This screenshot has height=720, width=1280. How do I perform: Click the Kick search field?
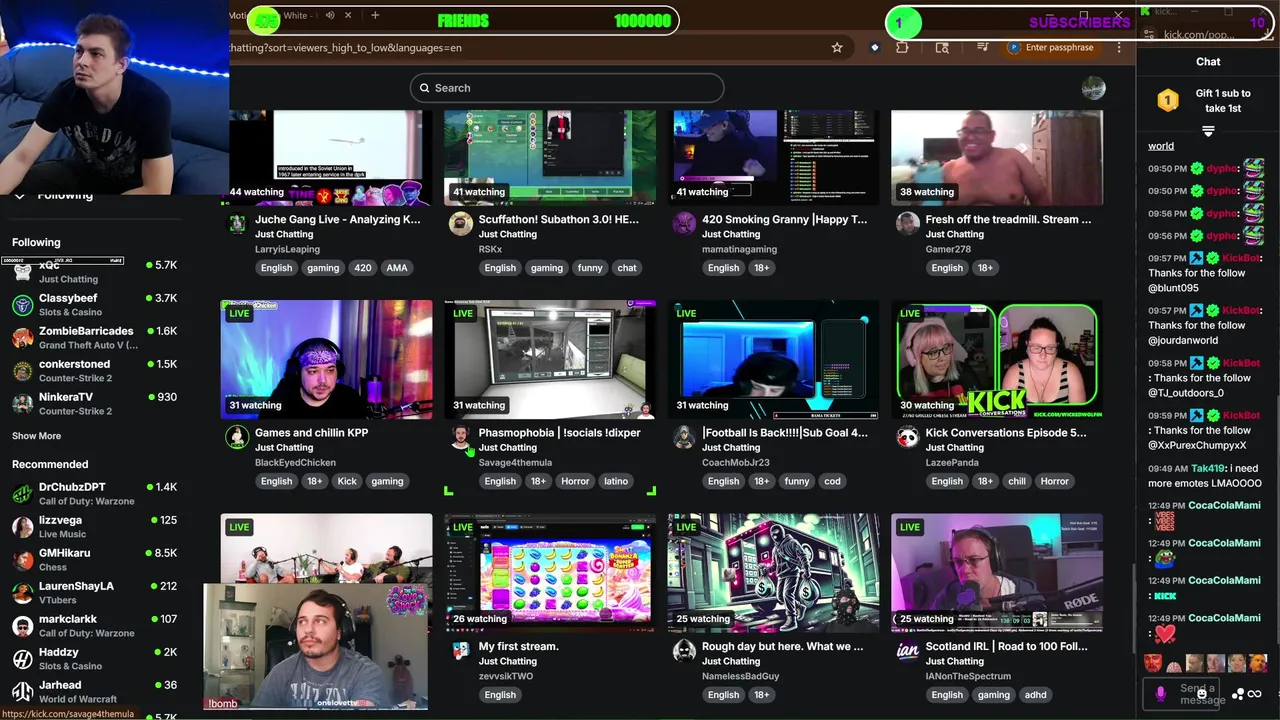coord(566,88)
